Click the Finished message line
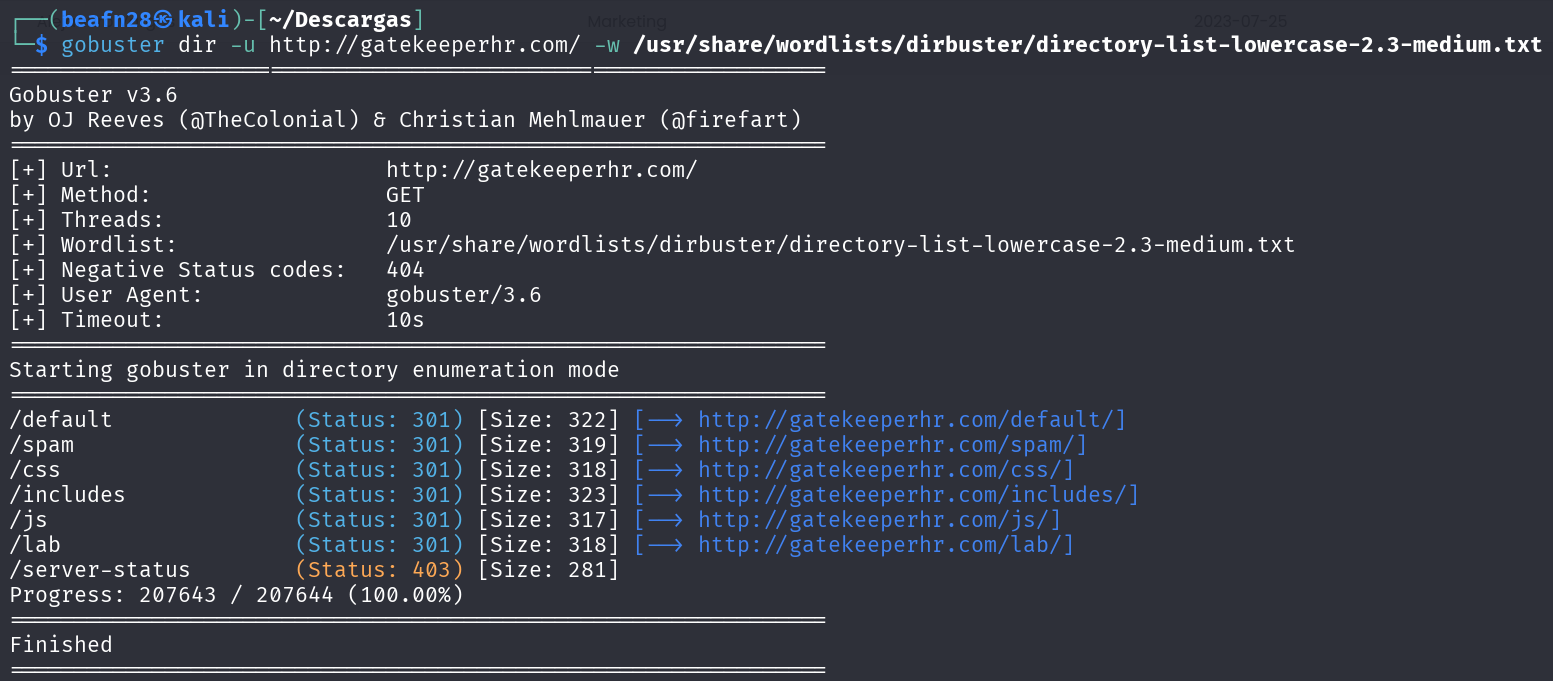 coord(61,645)
